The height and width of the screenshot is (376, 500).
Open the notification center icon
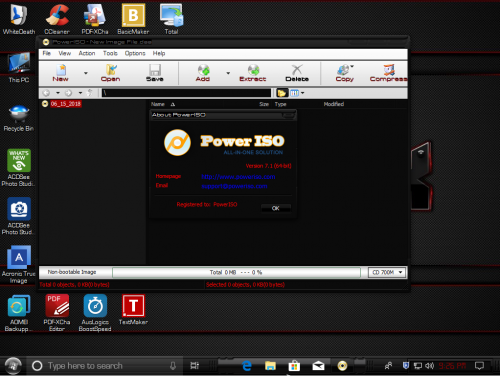pyautogui.click(x=479, y=366)
